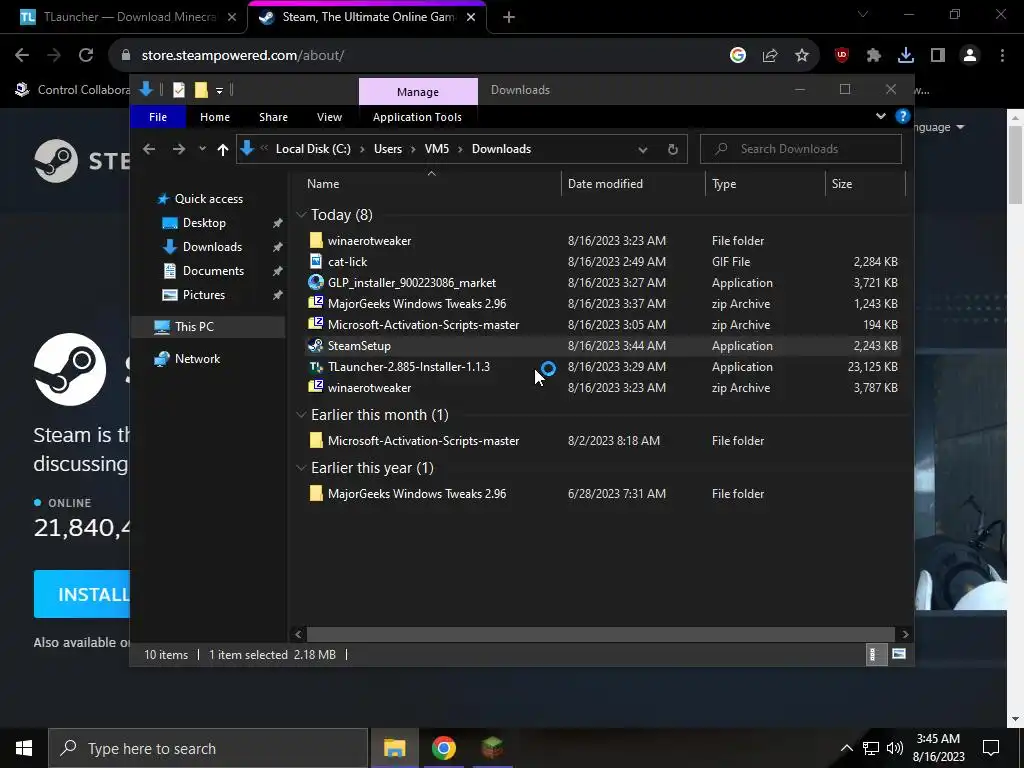This screenshot has height=768, width=1024.
Task: Switch to the Share ribbon tab
Action: coord(273,117)
